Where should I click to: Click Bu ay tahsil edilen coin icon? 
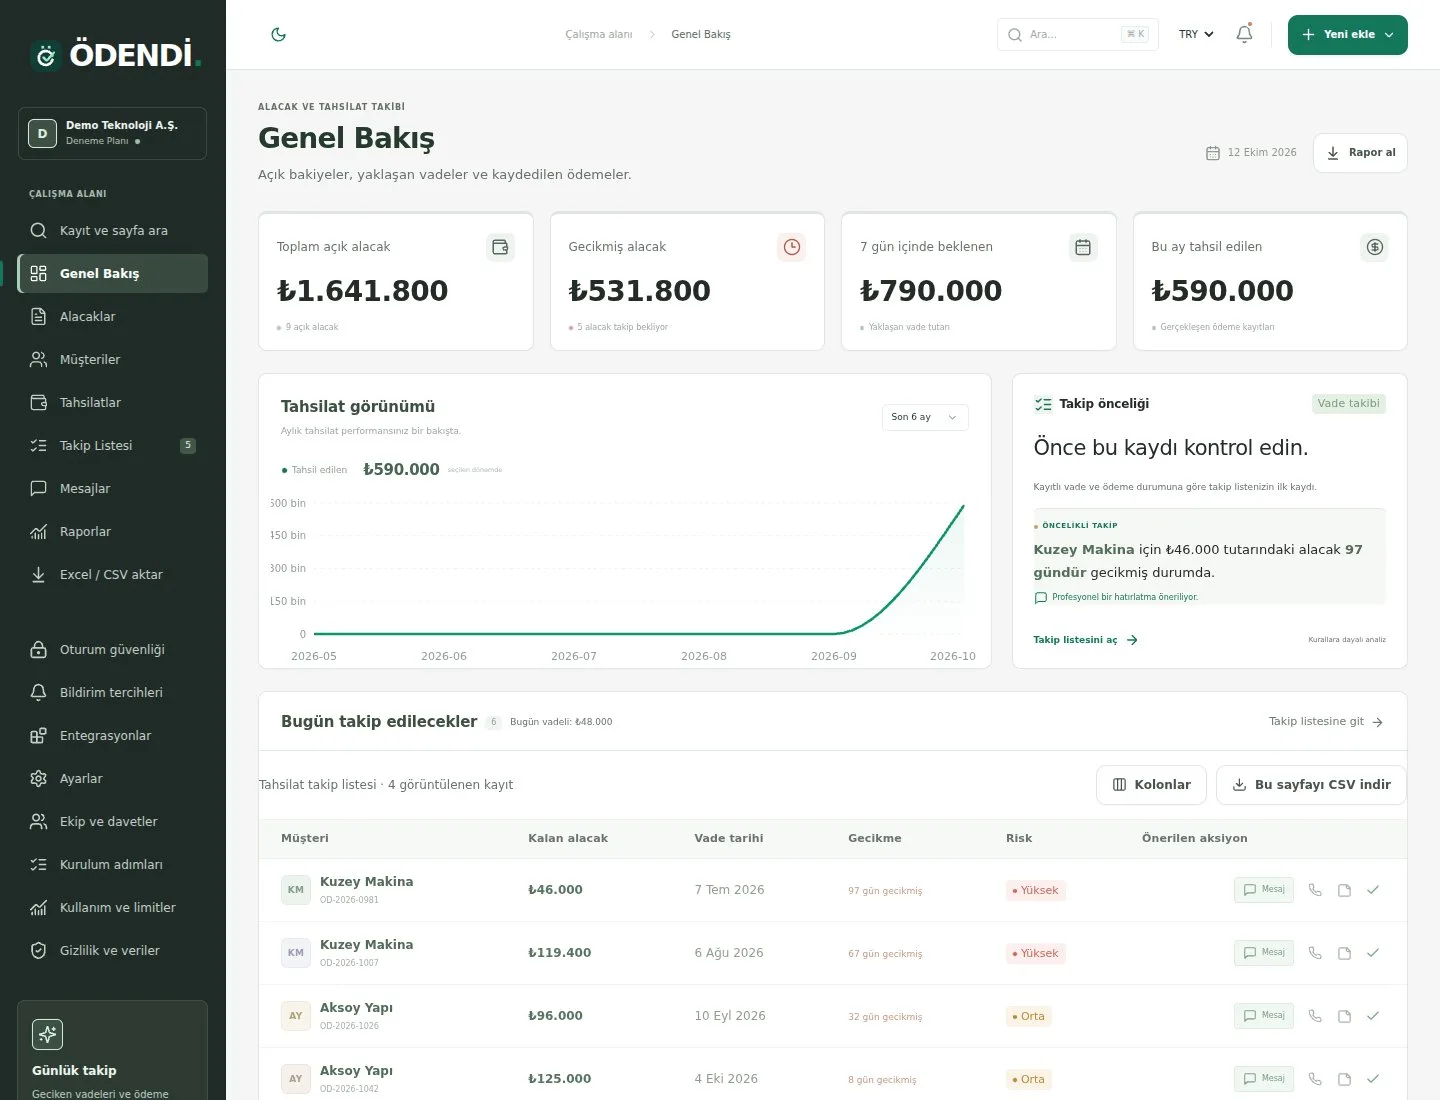[x=1375, y=247]
